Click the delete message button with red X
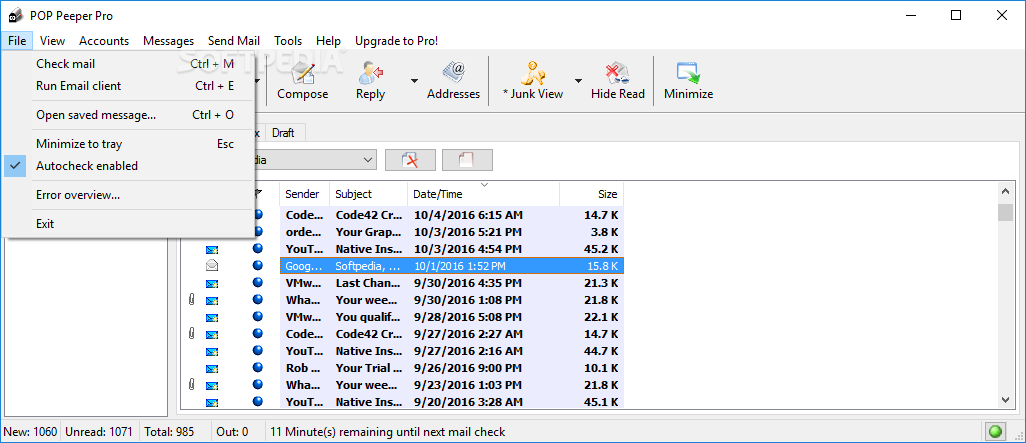Viewport: 1026px width, 443px height. pos(410,160)
